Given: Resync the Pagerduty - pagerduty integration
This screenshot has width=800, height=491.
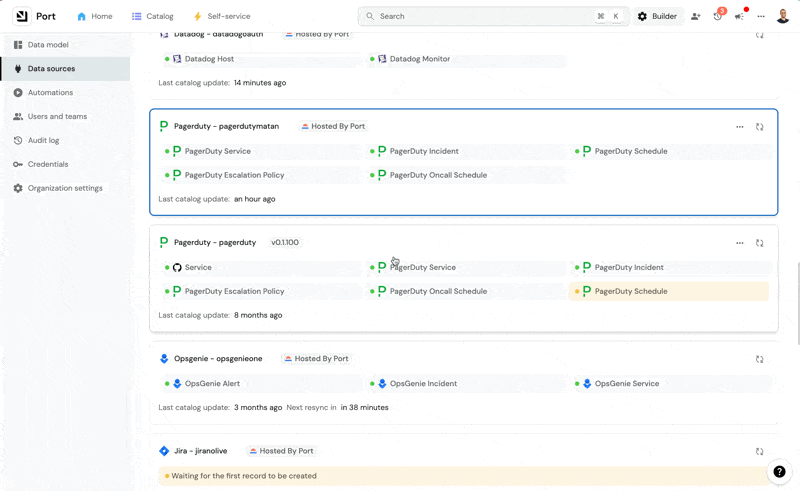Looking at the screenshot, I should 760,243.
